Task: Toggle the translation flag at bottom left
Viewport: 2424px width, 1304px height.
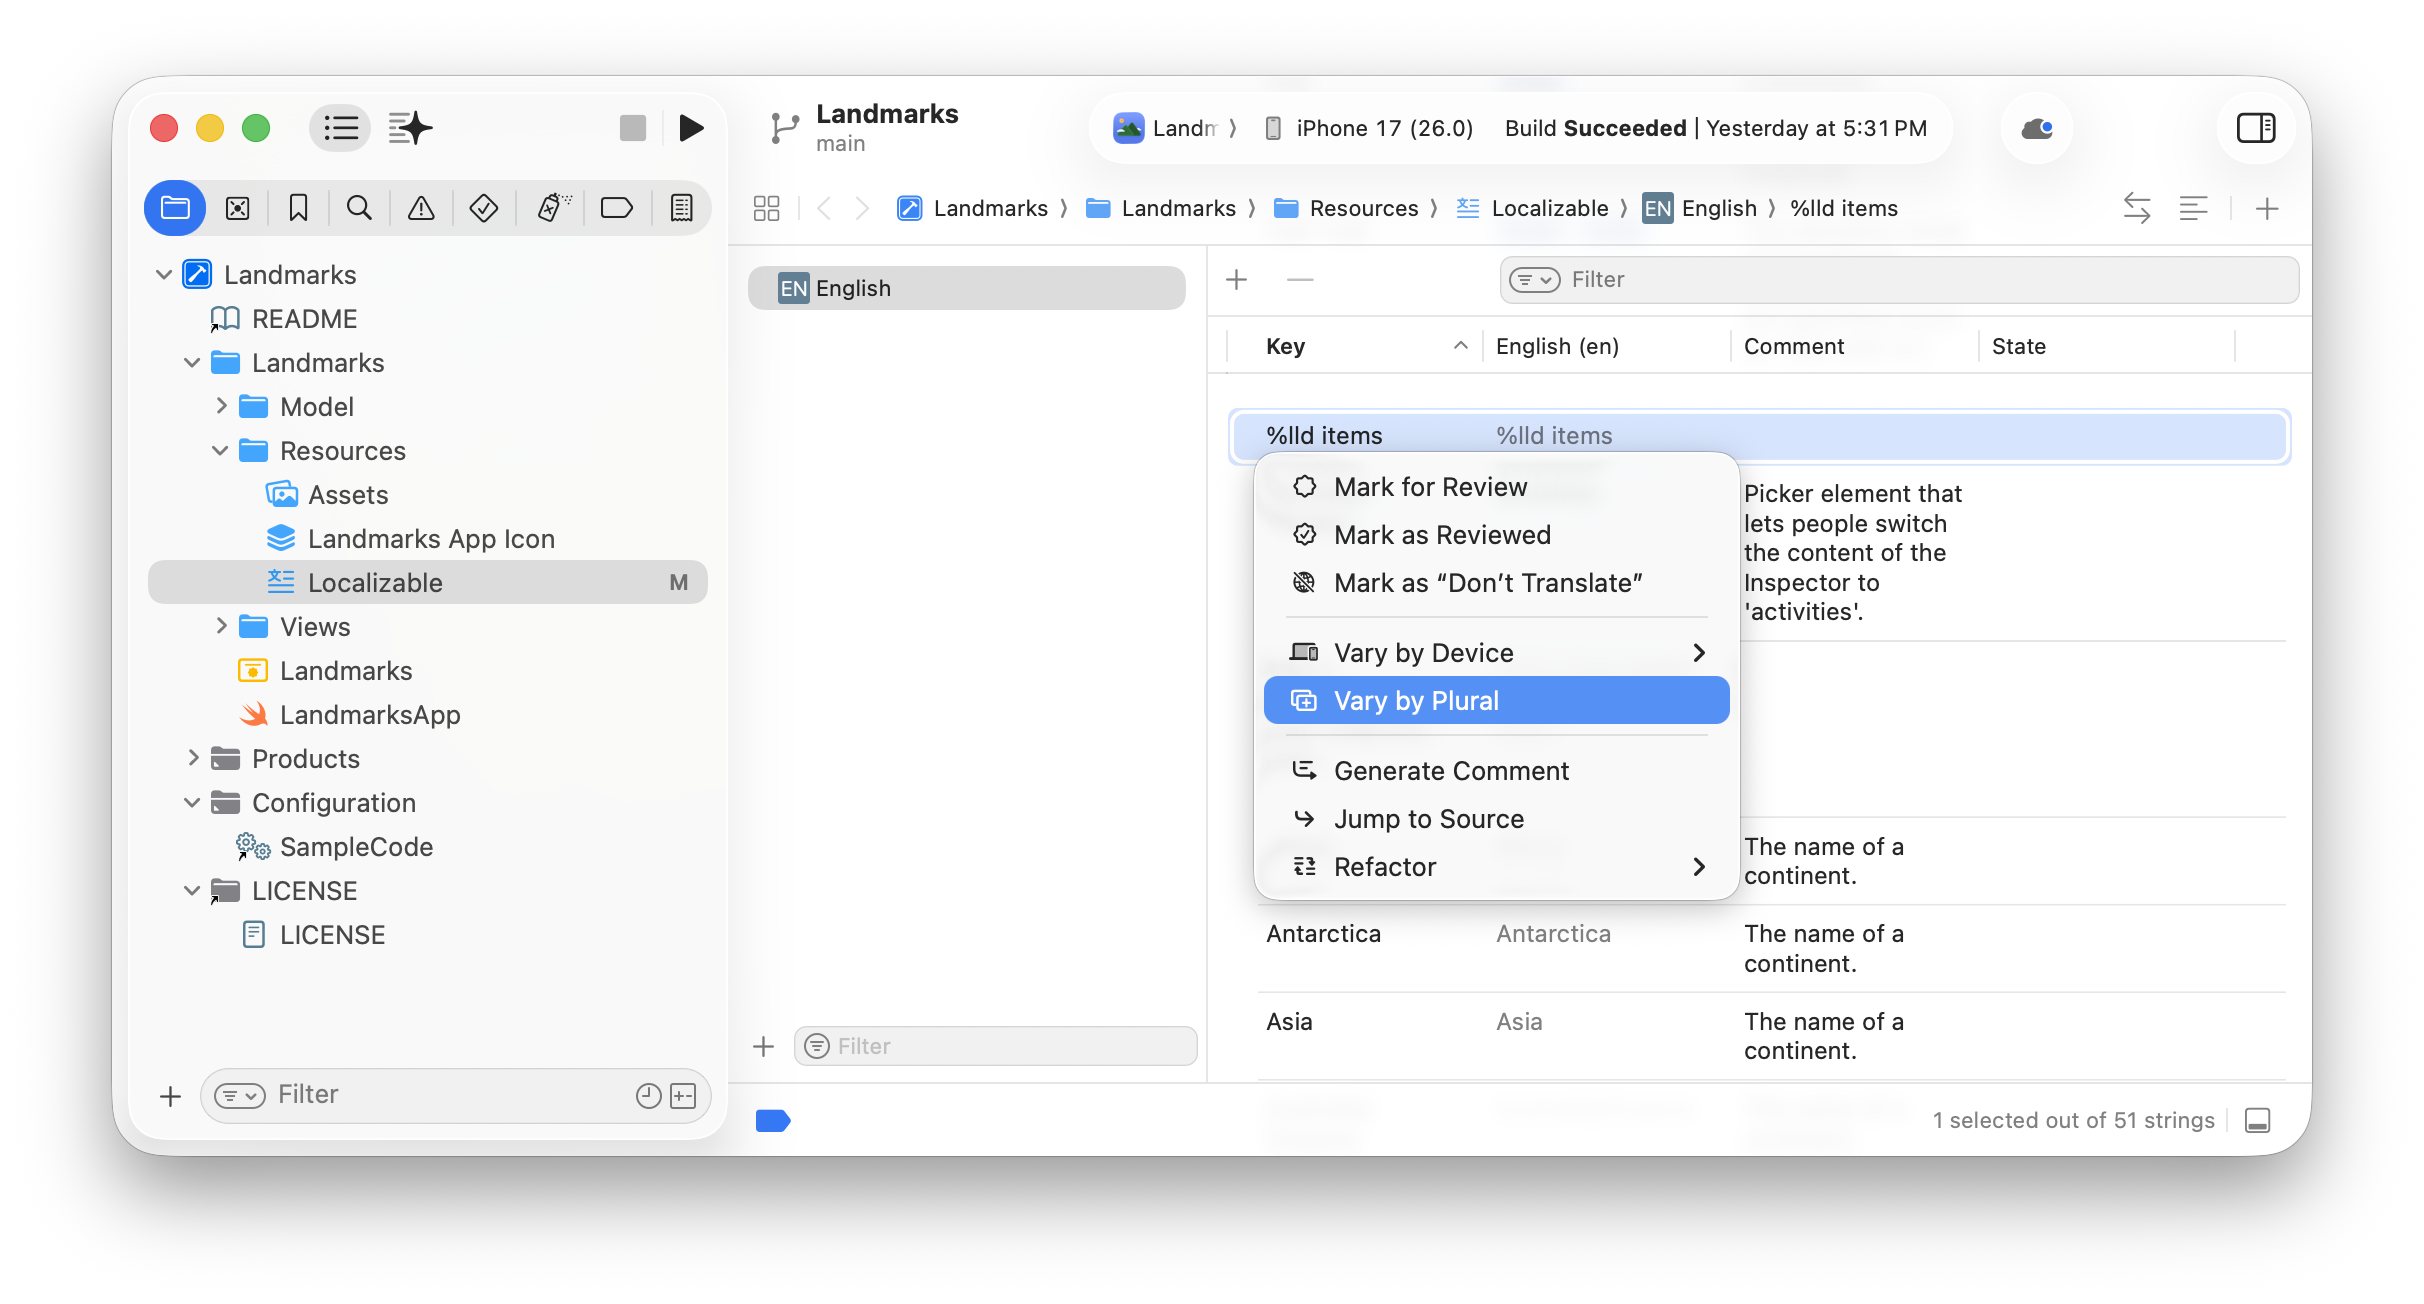Action: (772, 1121)
